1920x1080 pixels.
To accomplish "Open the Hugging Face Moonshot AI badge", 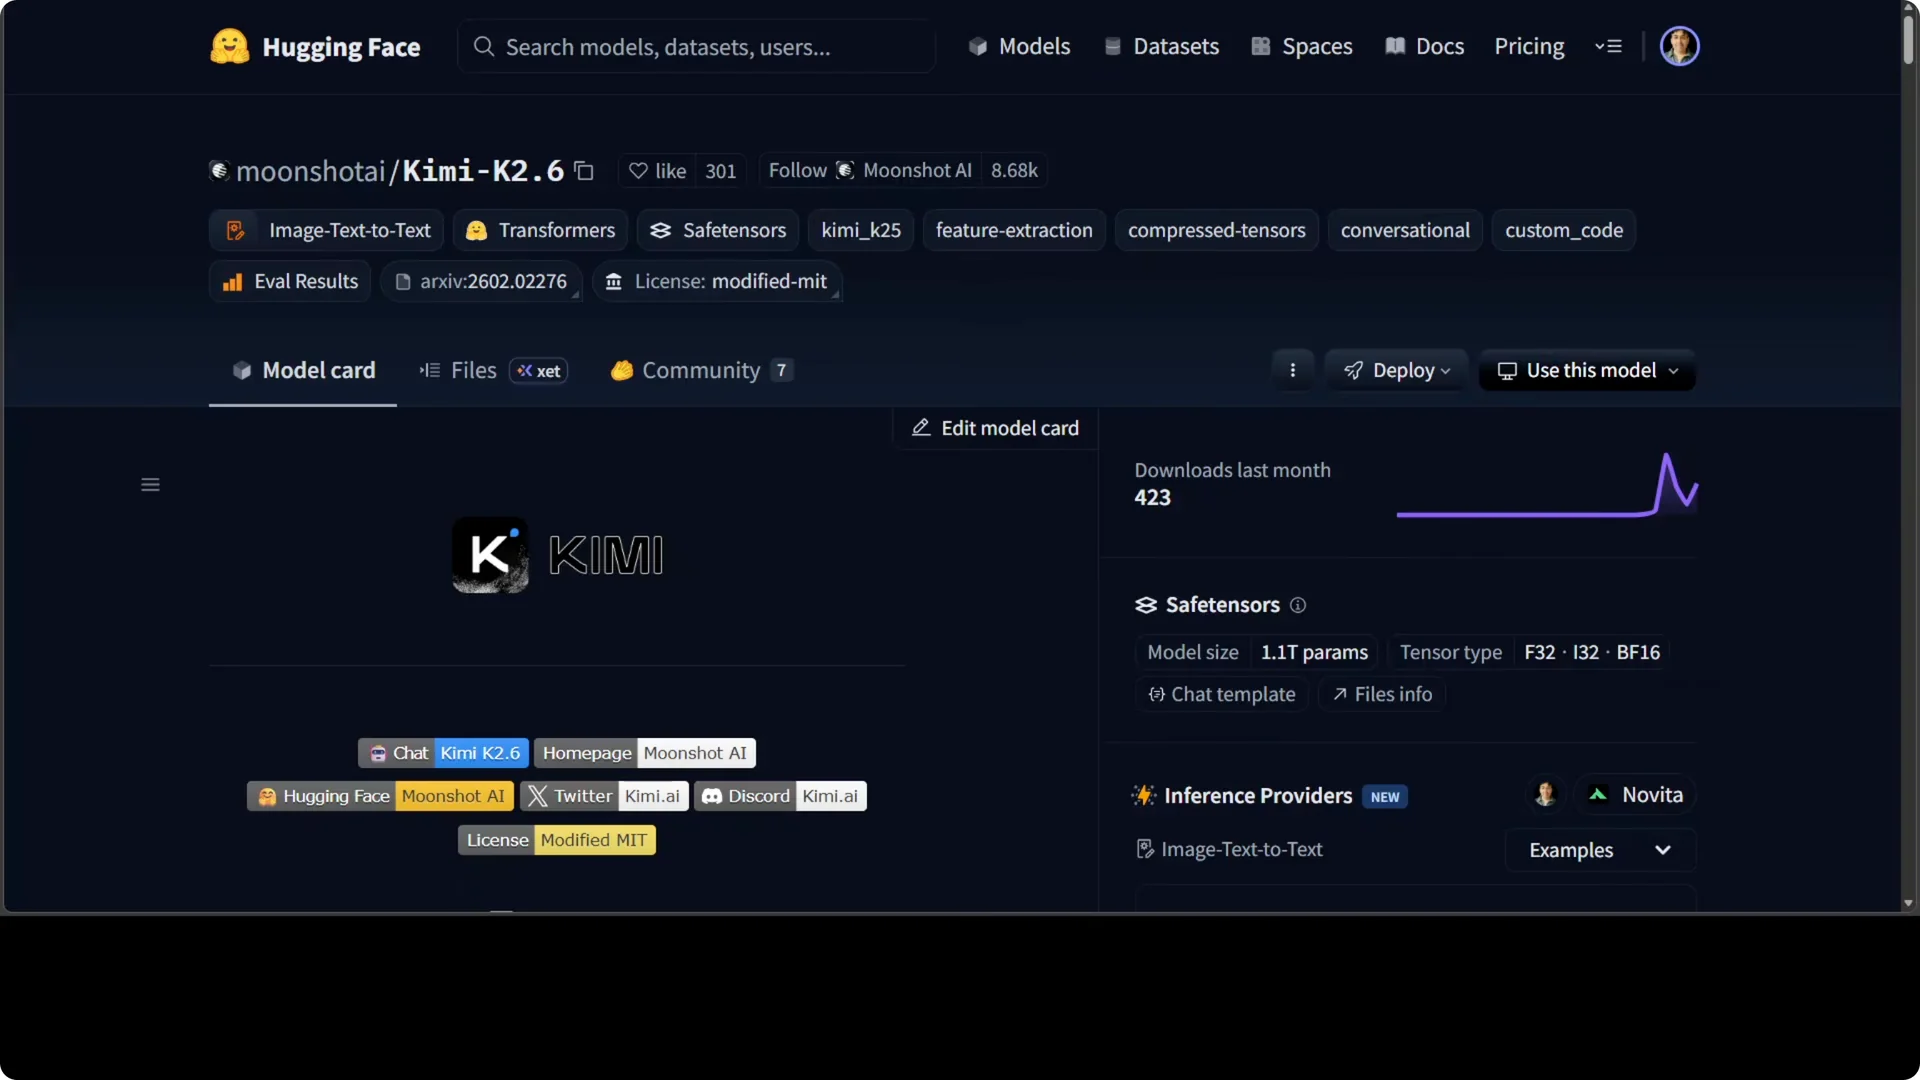I will [x=380, y=796].
